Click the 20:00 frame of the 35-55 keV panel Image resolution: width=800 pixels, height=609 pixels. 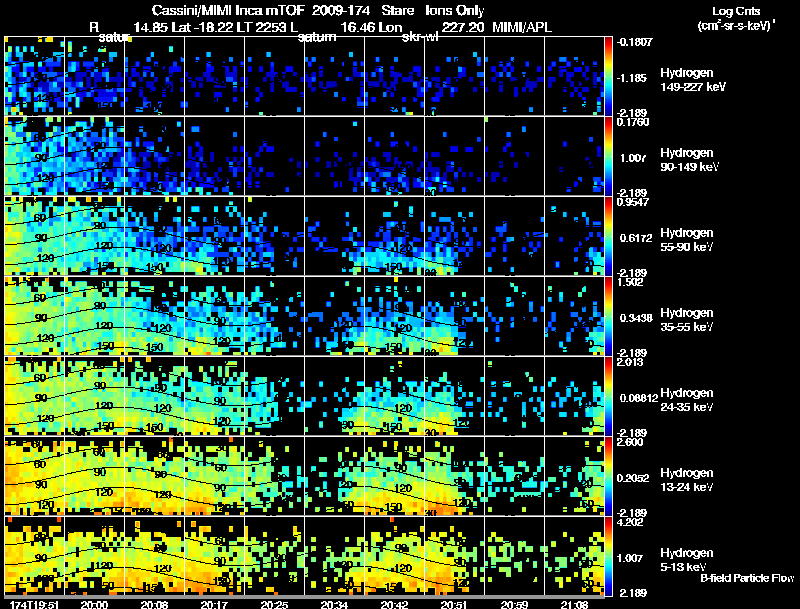[x=94, y=316]
